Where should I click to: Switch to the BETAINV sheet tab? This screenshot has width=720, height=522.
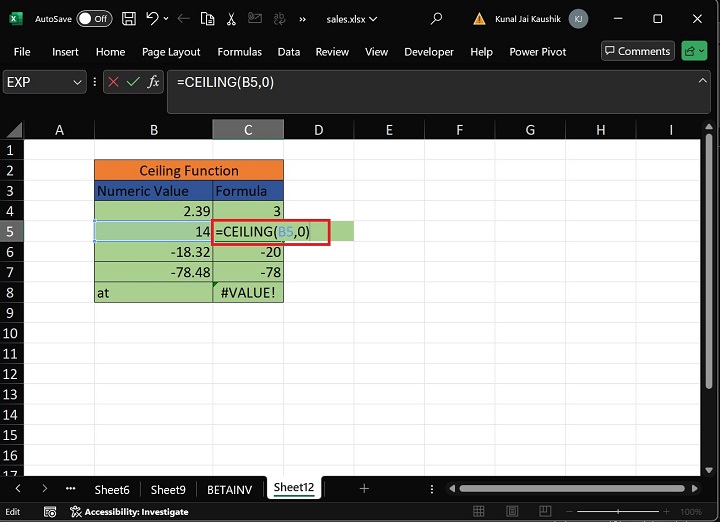pyautogui.click(x=229, y=490)
